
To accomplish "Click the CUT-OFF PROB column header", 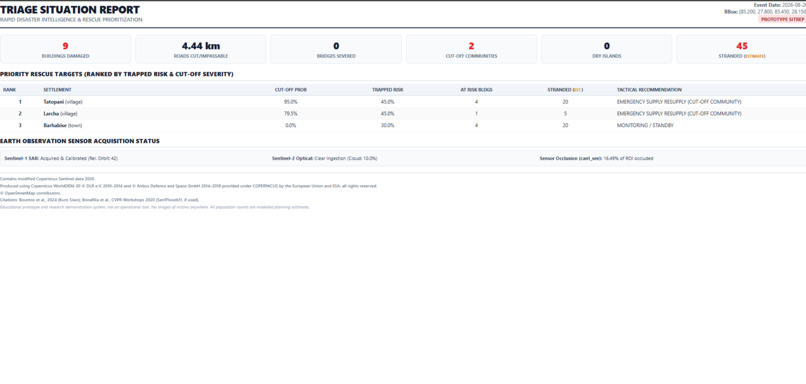I will click(x=291, y=90).
